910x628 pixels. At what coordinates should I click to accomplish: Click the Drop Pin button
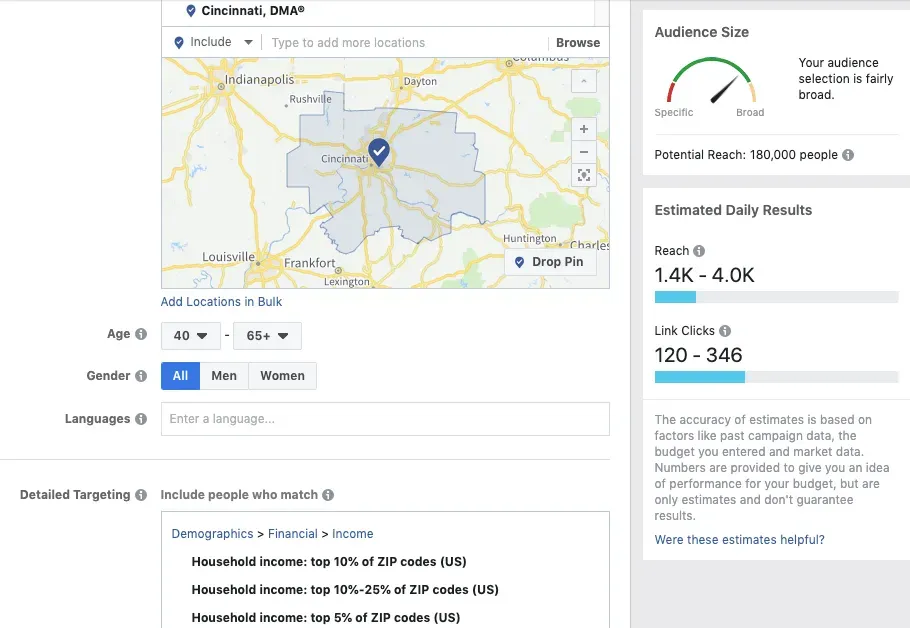[x=548, y=261]
